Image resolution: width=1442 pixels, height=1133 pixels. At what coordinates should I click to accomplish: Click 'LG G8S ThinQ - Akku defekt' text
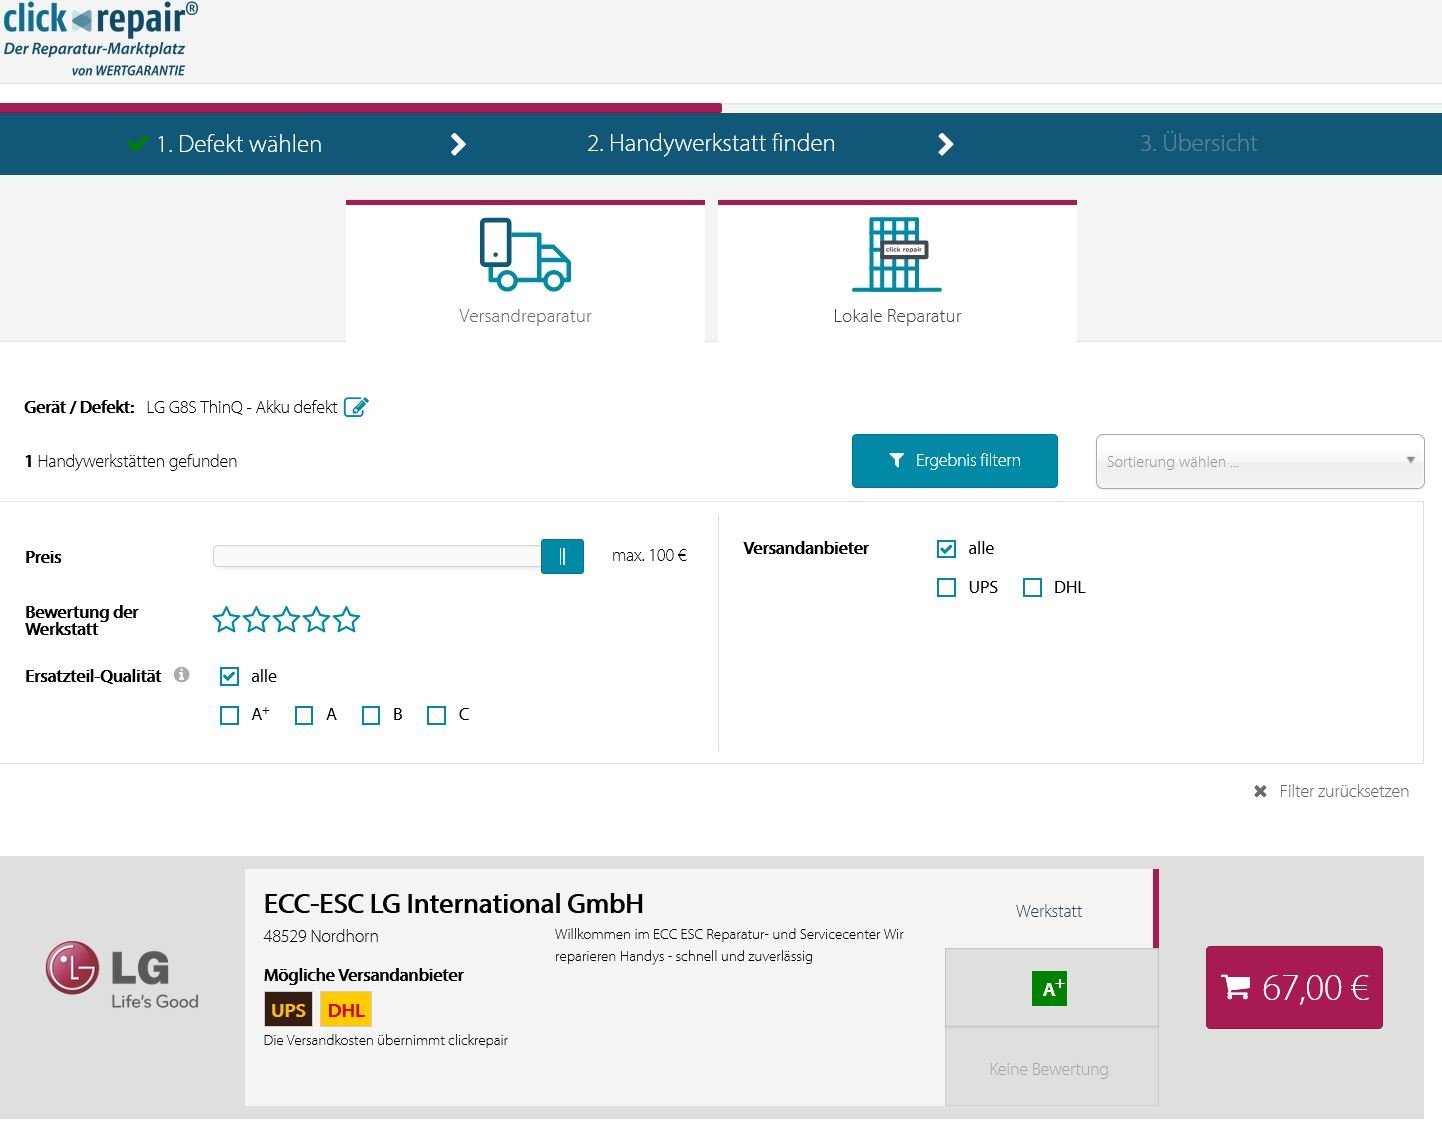242,407
